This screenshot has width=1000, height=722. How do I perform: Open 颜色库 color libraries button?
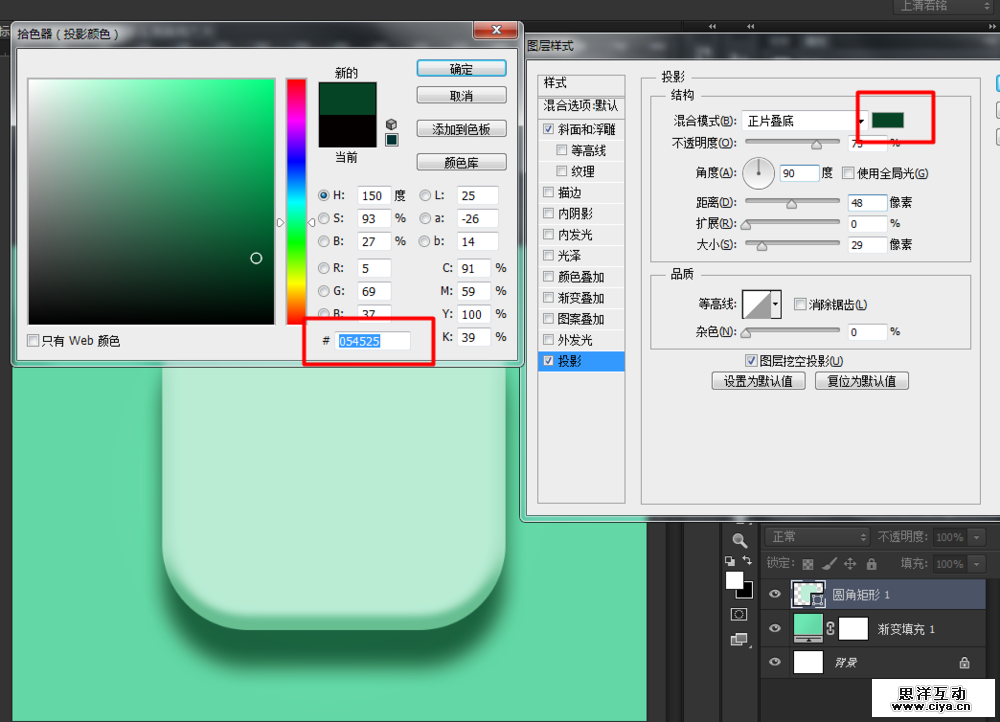click(x=461, y=162)
